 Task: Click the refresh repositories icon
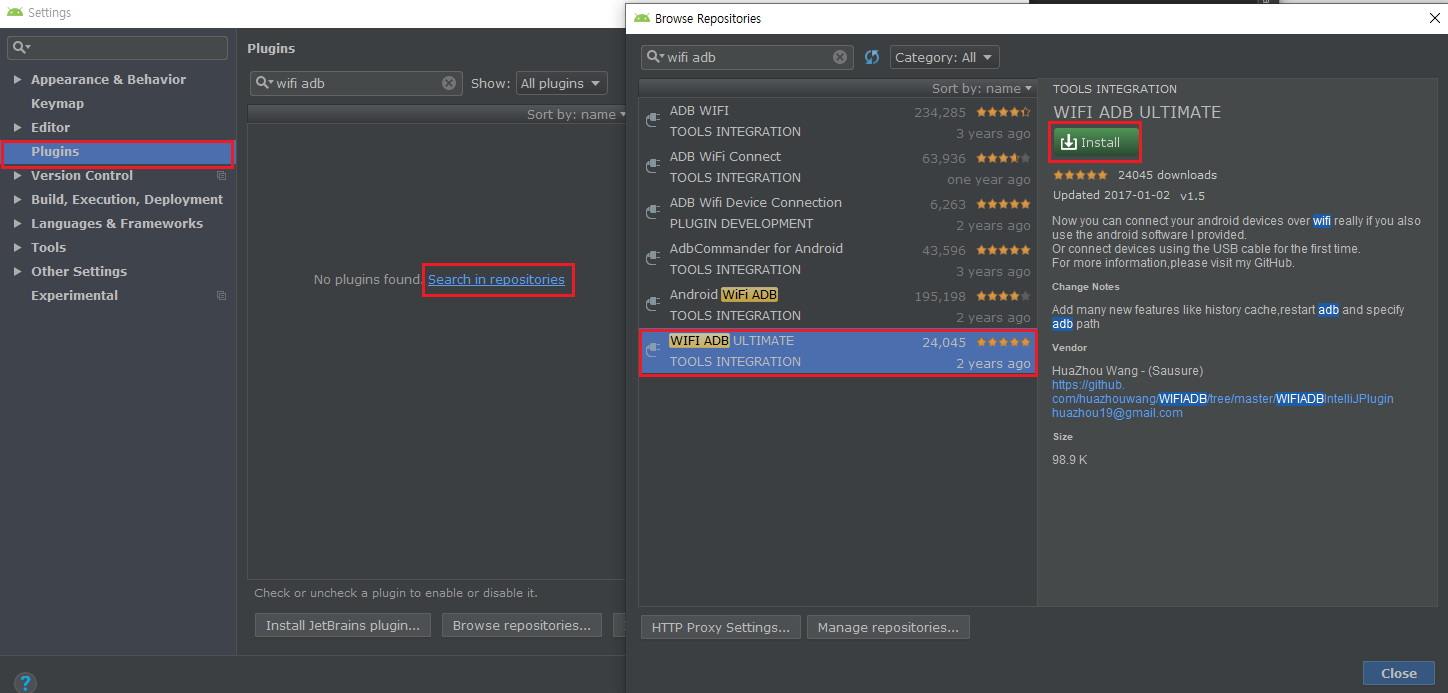coord(872,57)
